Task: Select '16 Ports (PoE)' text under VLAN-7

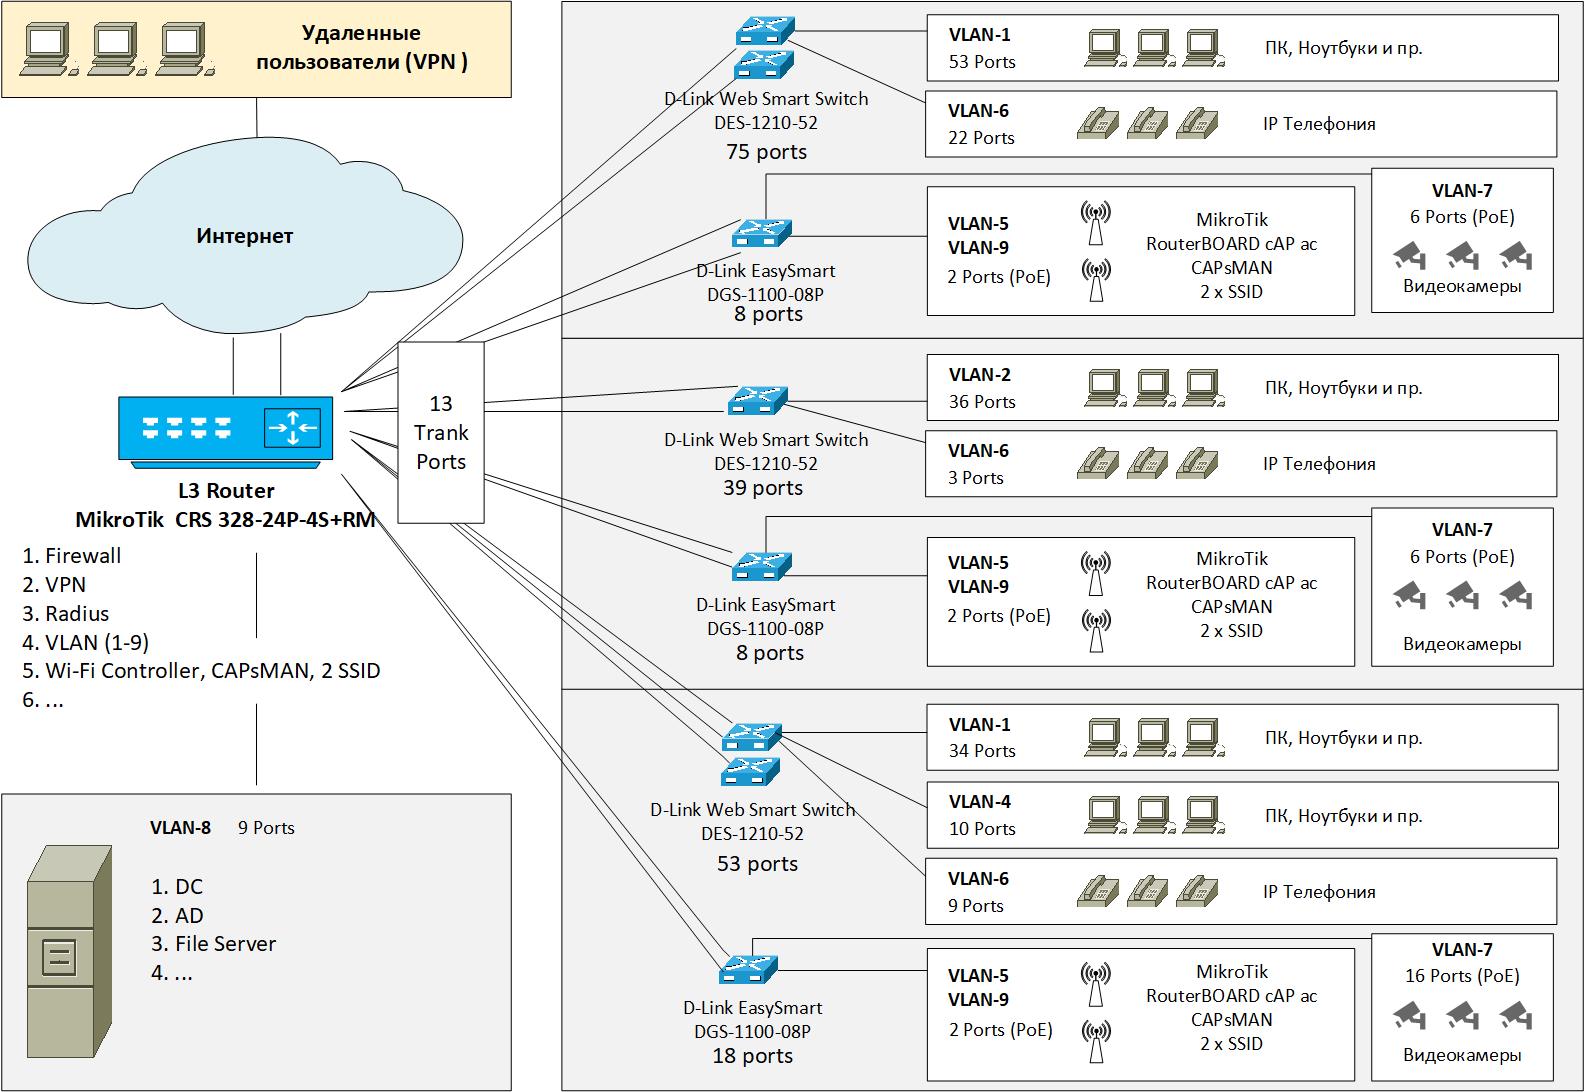Action: click(x=1462, y=976)
